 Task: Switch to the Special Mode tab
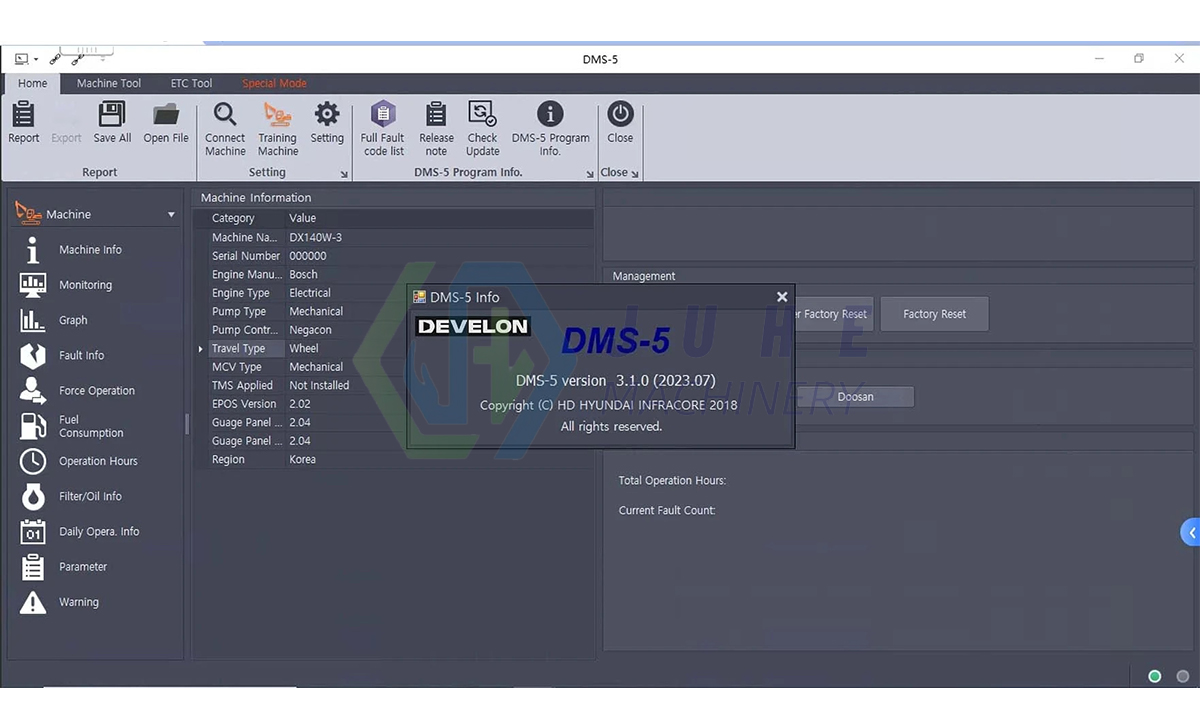274,83
